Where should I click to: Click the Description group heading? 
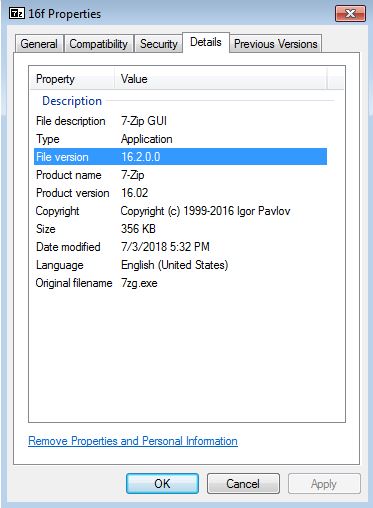72,101
